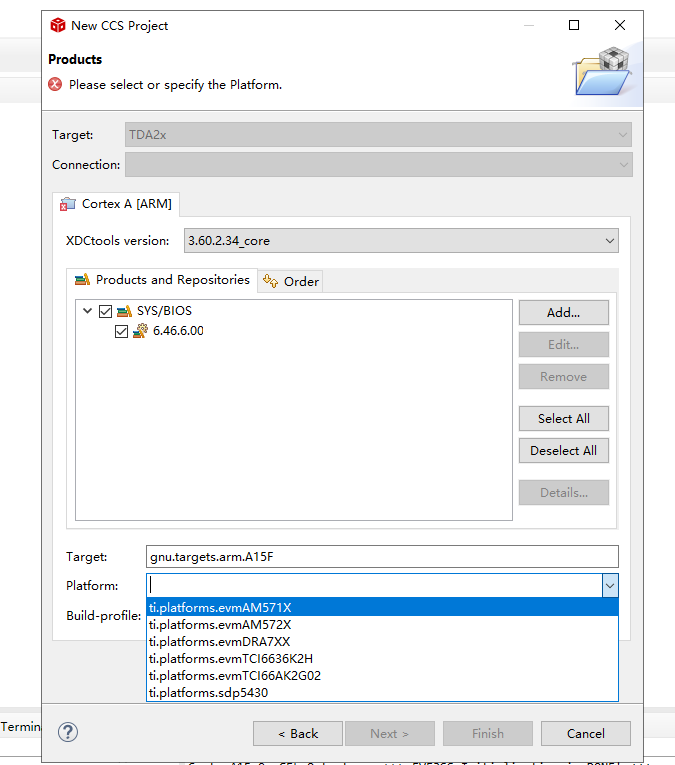Choose ti.platforms.evmAM572X from list
675x765 pixels.
point(382,624)
